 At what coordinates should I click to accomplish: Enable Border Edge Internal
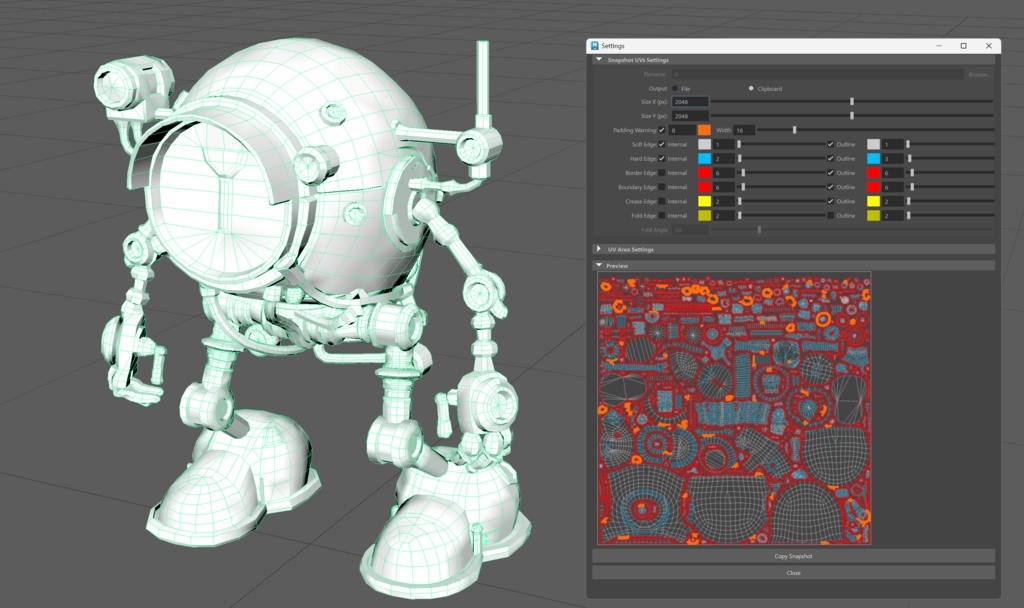(662, 173)
